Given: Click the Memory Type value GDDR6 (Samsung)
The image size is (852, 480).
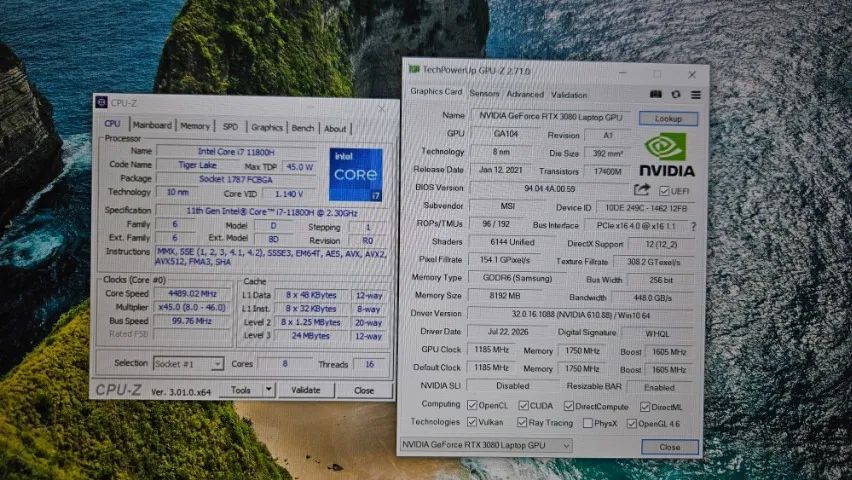Looking at the screenshot, I should pos(517,278).
